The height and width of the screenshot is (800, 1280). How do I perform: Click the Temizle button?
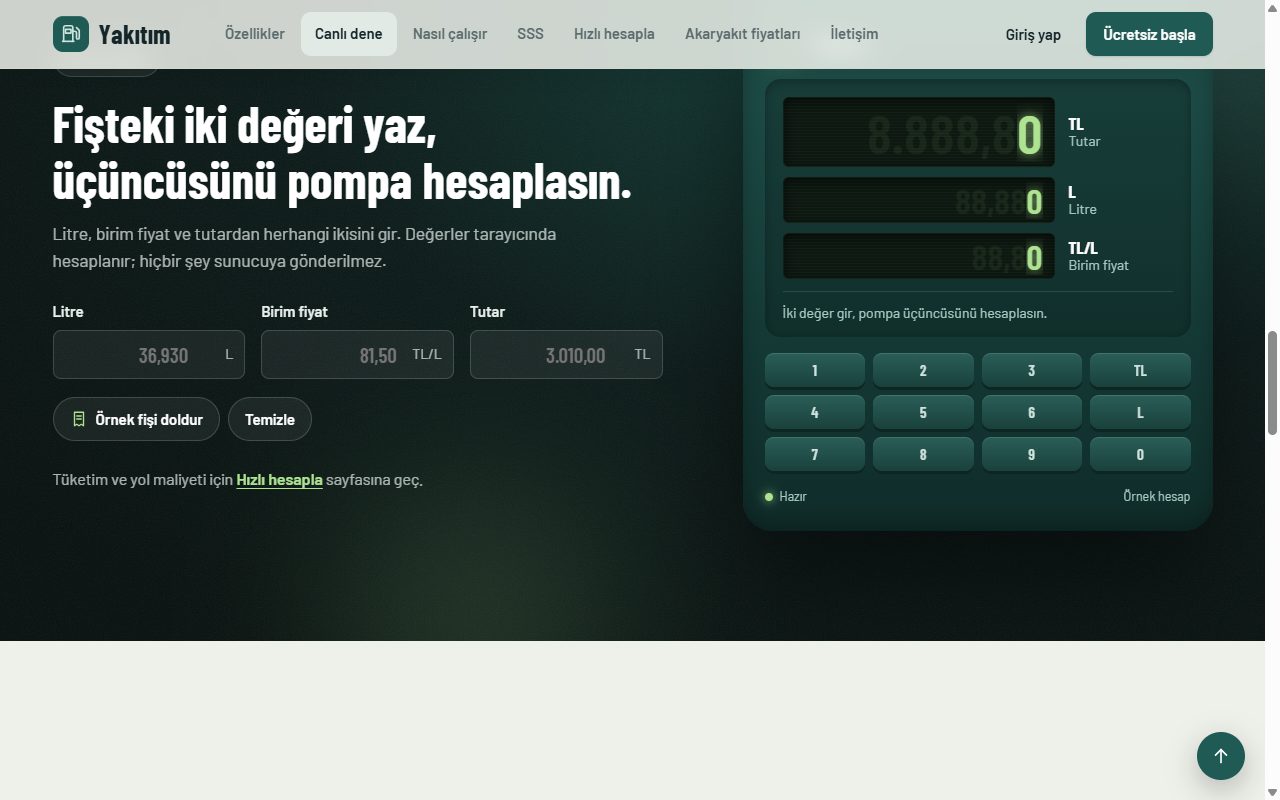point(270,419)
